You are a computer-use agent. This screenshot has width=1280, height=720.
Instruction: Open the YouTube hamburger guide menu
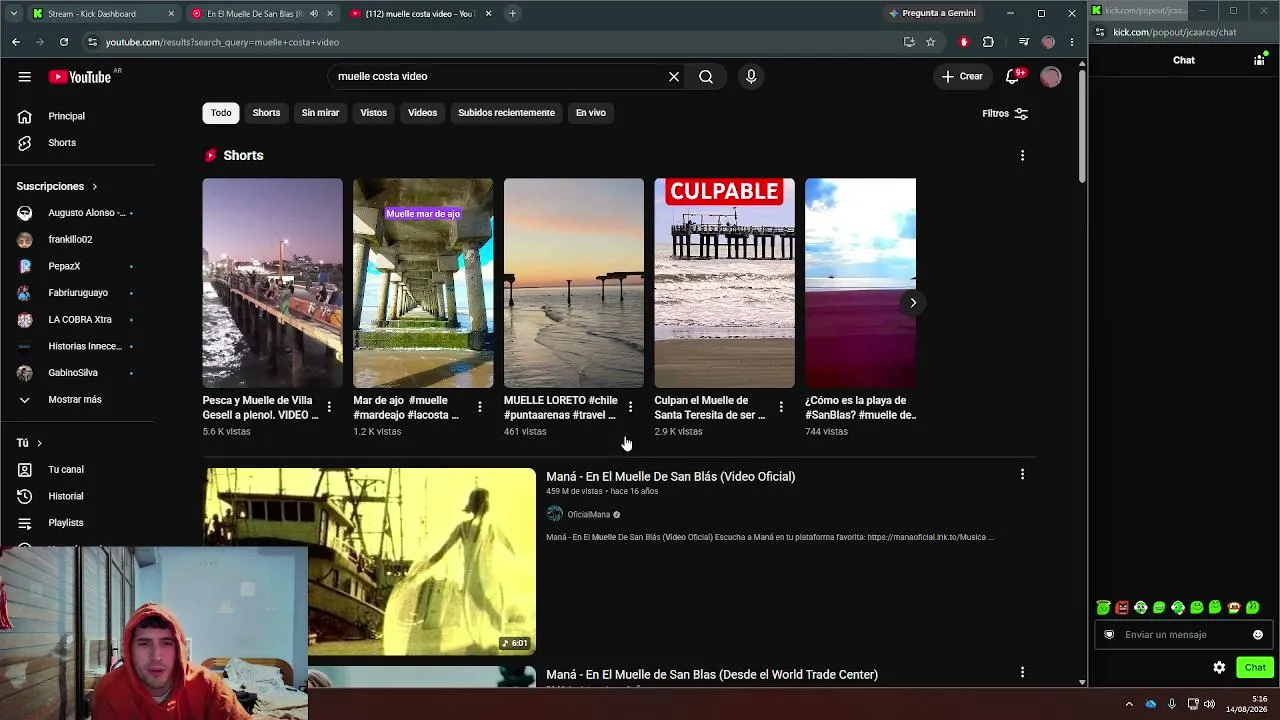coord(25,77)
